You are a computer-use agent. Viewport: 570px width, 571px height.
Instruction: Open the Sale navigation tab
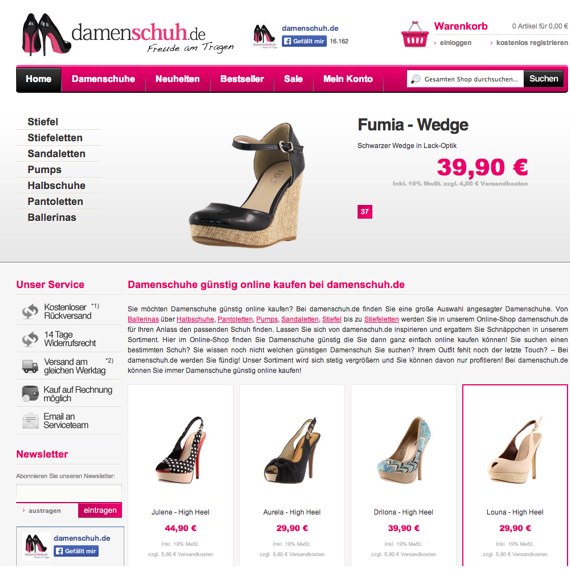[x=293, y=79]
